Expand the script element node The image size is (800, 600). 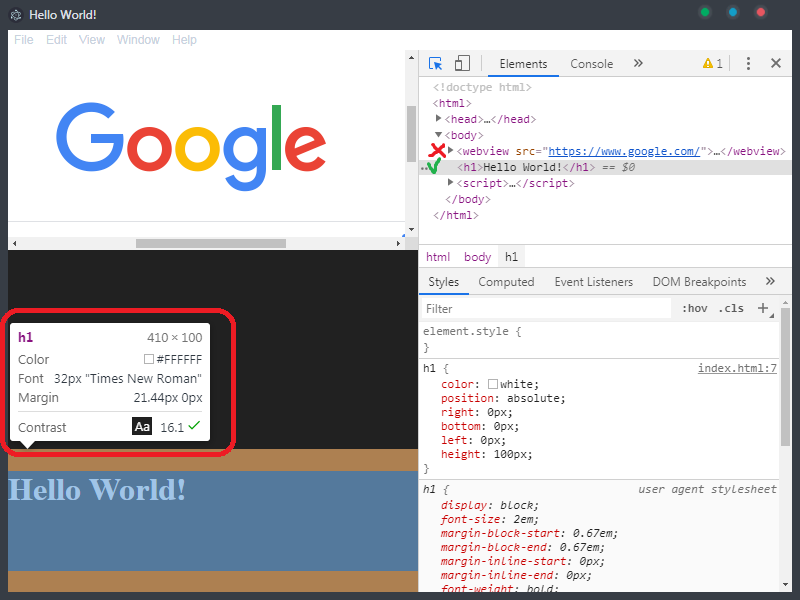coord(449,183)
